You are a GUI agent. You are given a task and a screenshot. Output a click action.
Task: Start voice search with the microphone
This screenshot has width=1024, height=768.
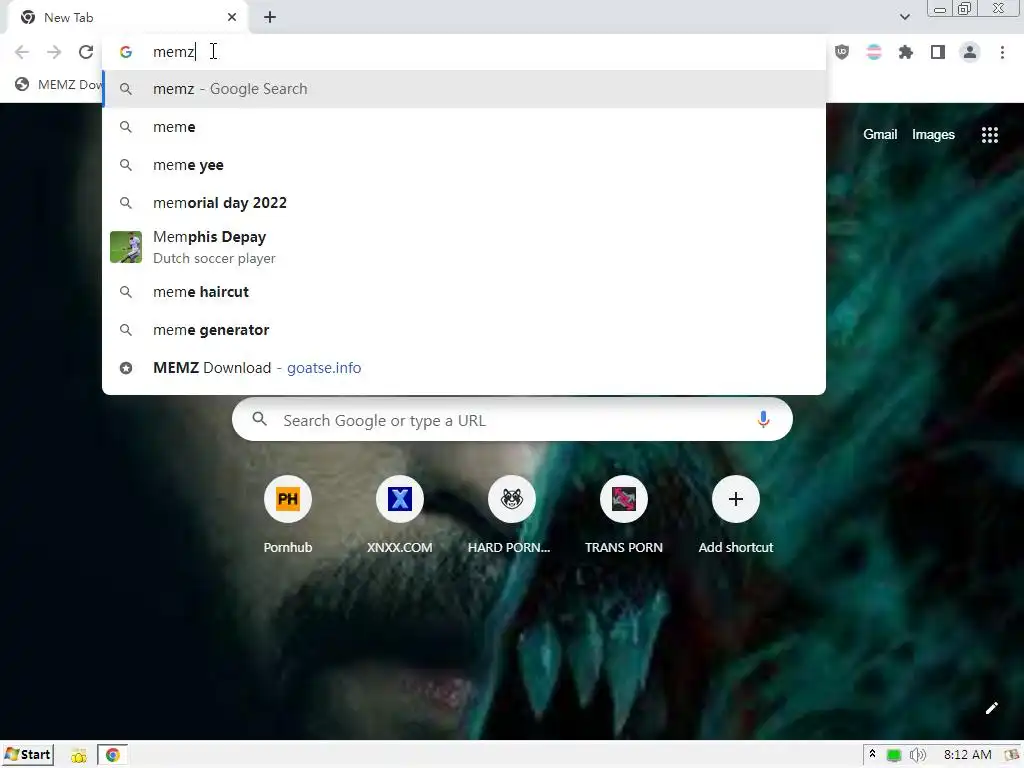[x=763, y=420]
